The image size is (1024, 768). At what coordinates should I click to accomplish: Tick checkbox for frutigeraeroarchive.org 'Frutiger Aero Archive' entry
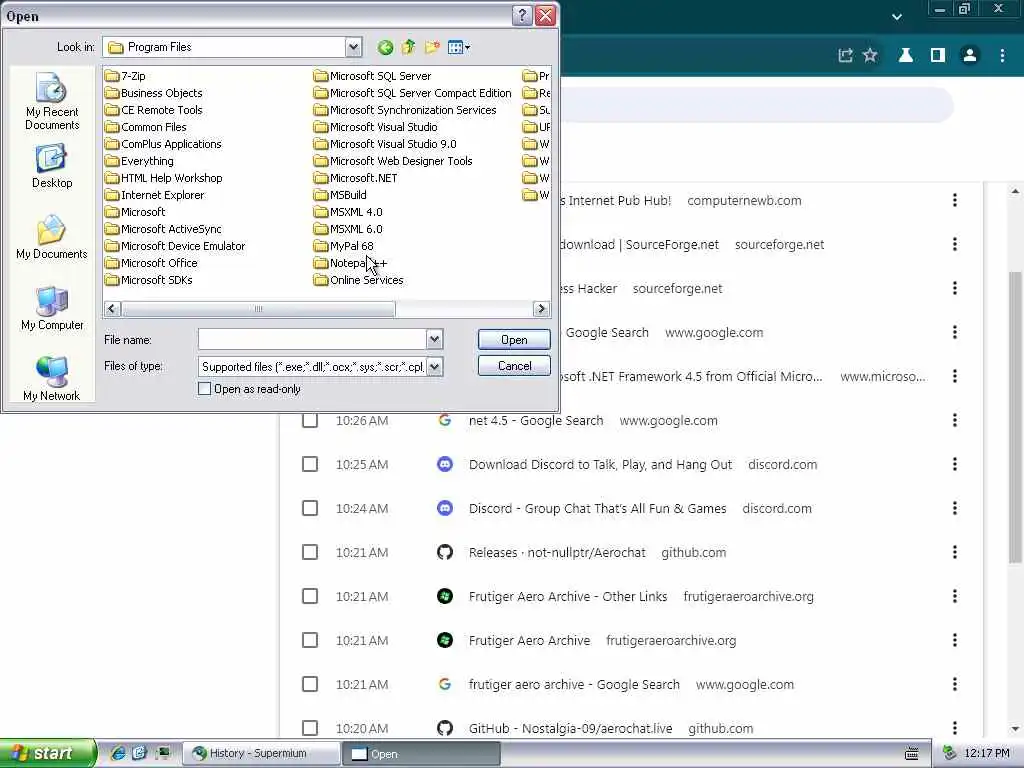click(x=310, y=640)
